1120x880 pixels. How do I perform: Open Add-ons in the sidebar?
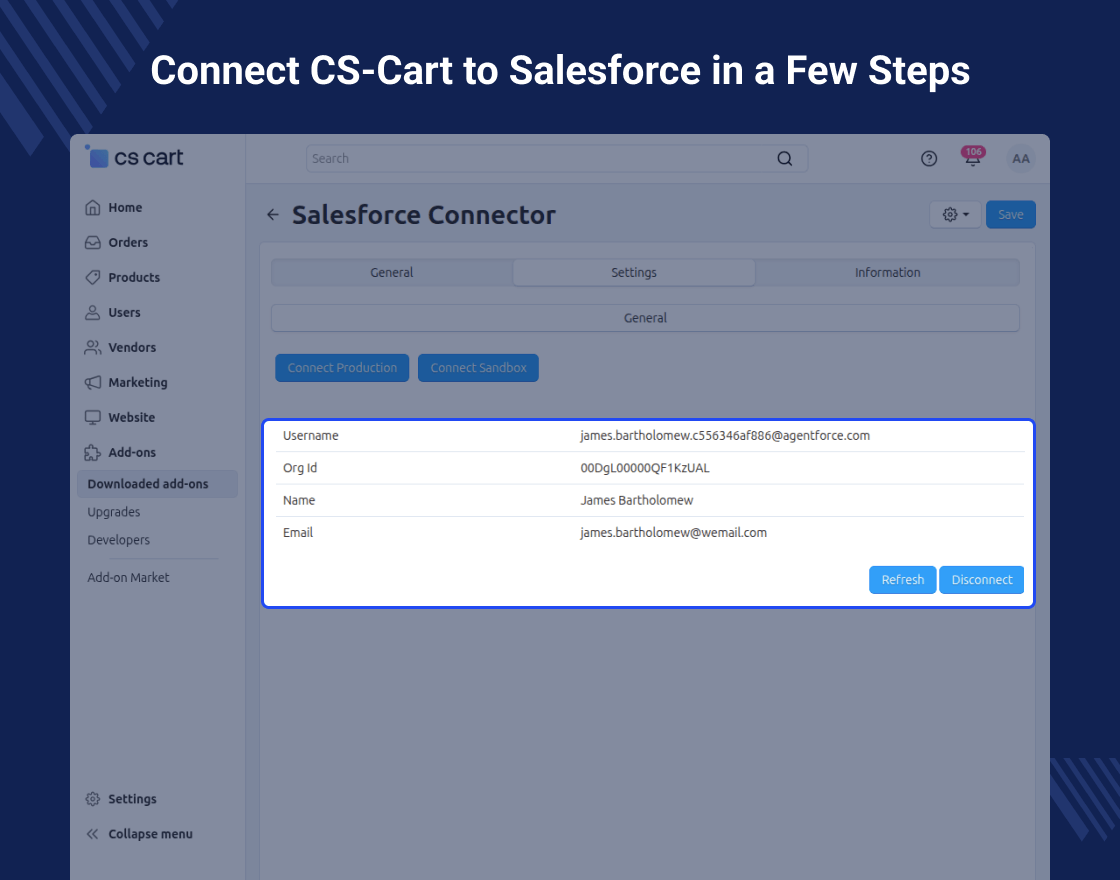pos(132,453)
